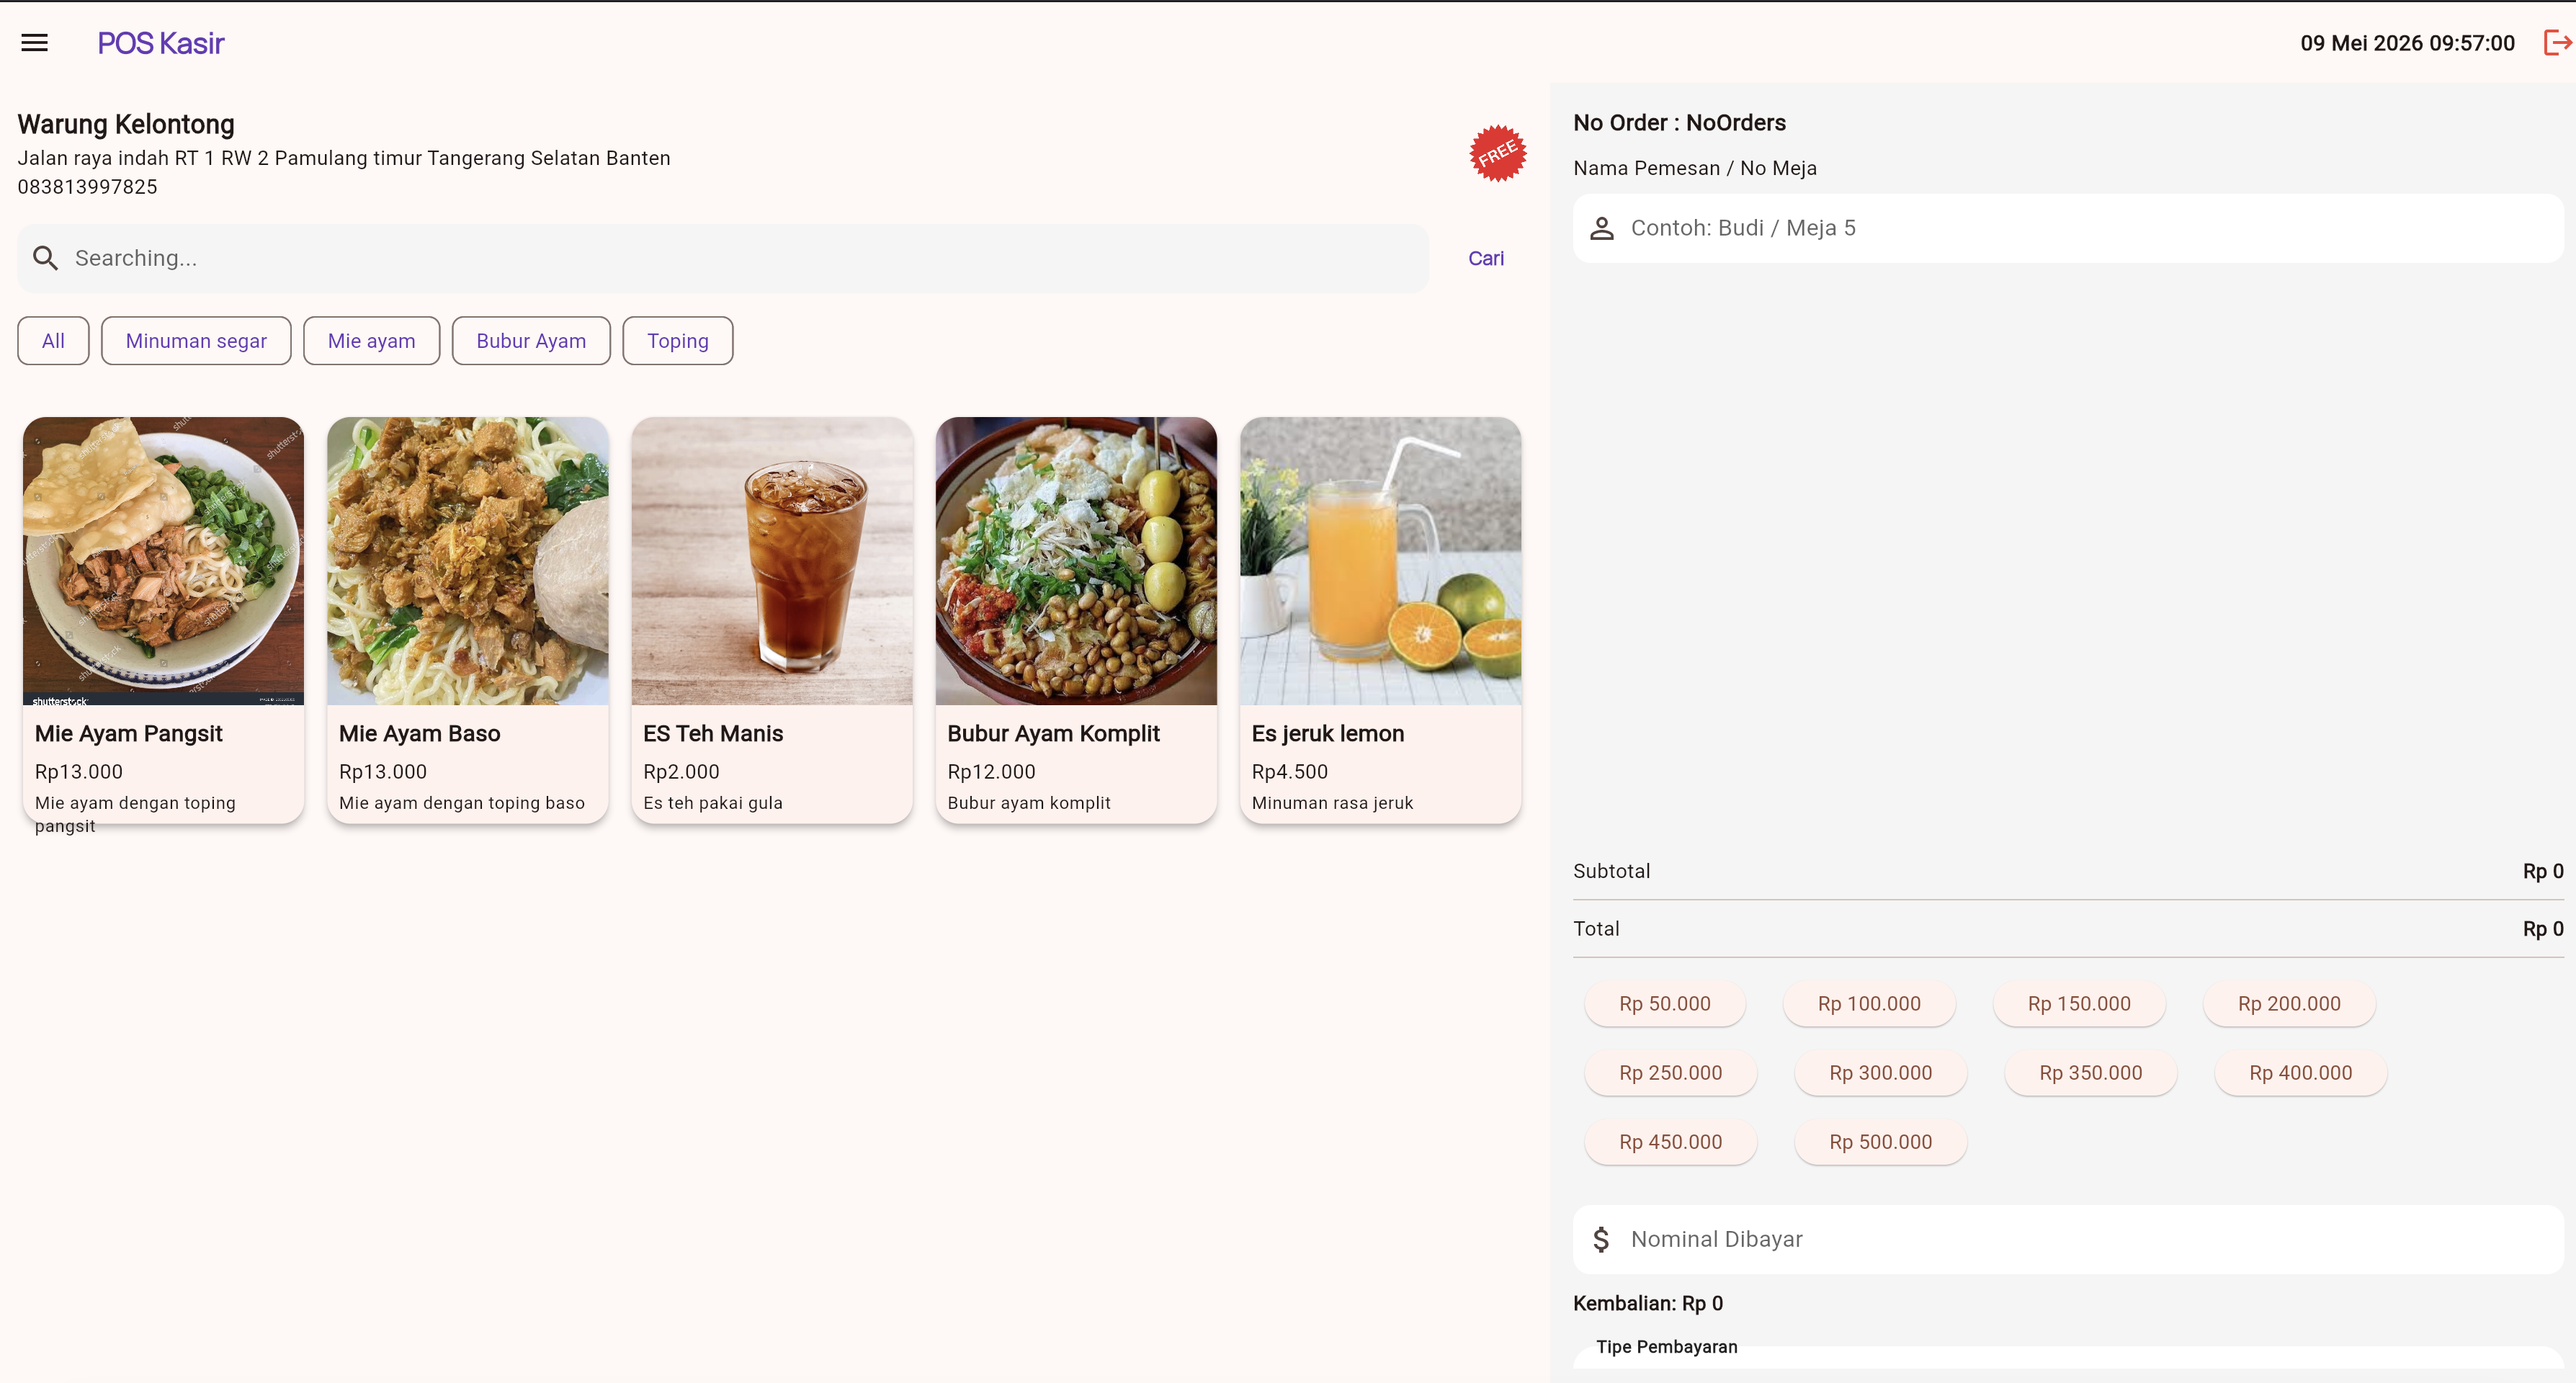Select Rp 150.000 quick payment

point(2078,1003)
